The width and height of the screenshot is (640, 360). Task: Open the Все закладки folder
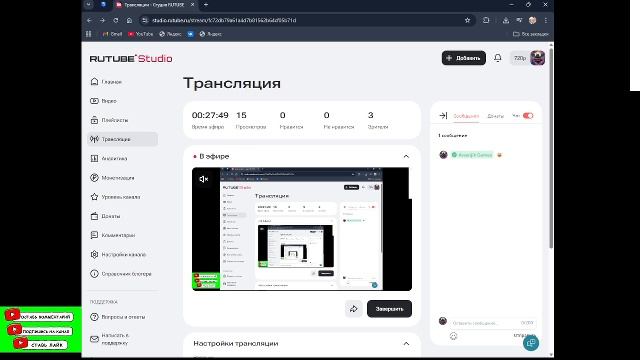click(531, 34)
